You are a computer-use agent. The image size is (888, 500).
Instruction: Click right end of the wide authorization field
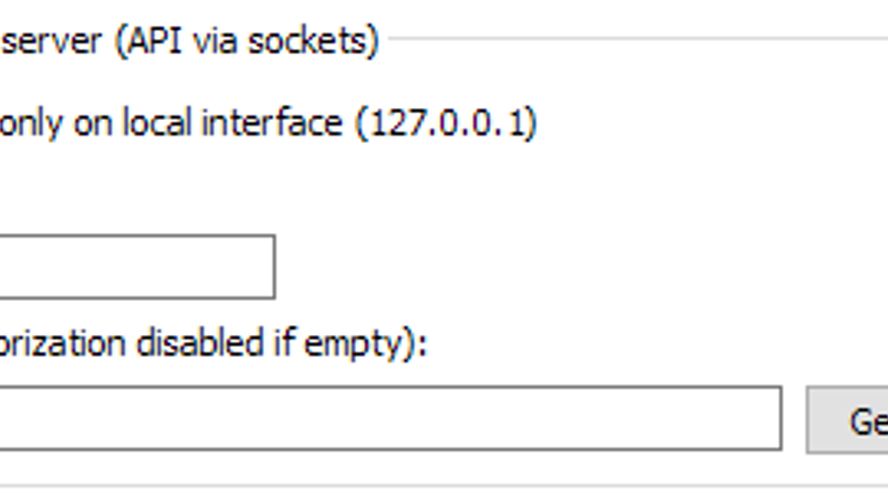click(x=760, y=419)
